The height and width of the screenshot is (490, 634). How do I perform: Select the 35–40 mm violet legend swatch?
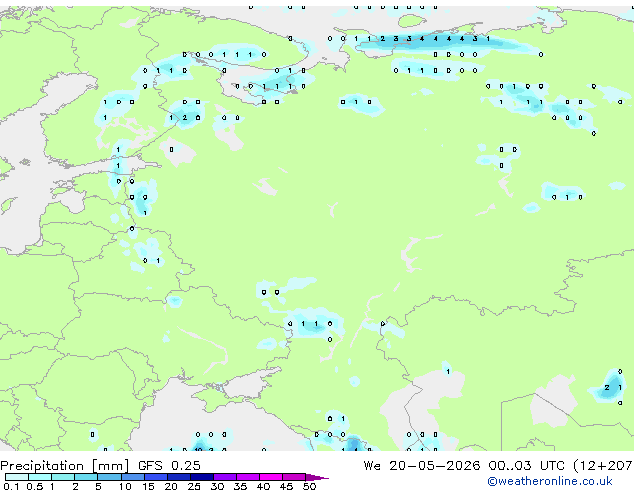[248, 477]
